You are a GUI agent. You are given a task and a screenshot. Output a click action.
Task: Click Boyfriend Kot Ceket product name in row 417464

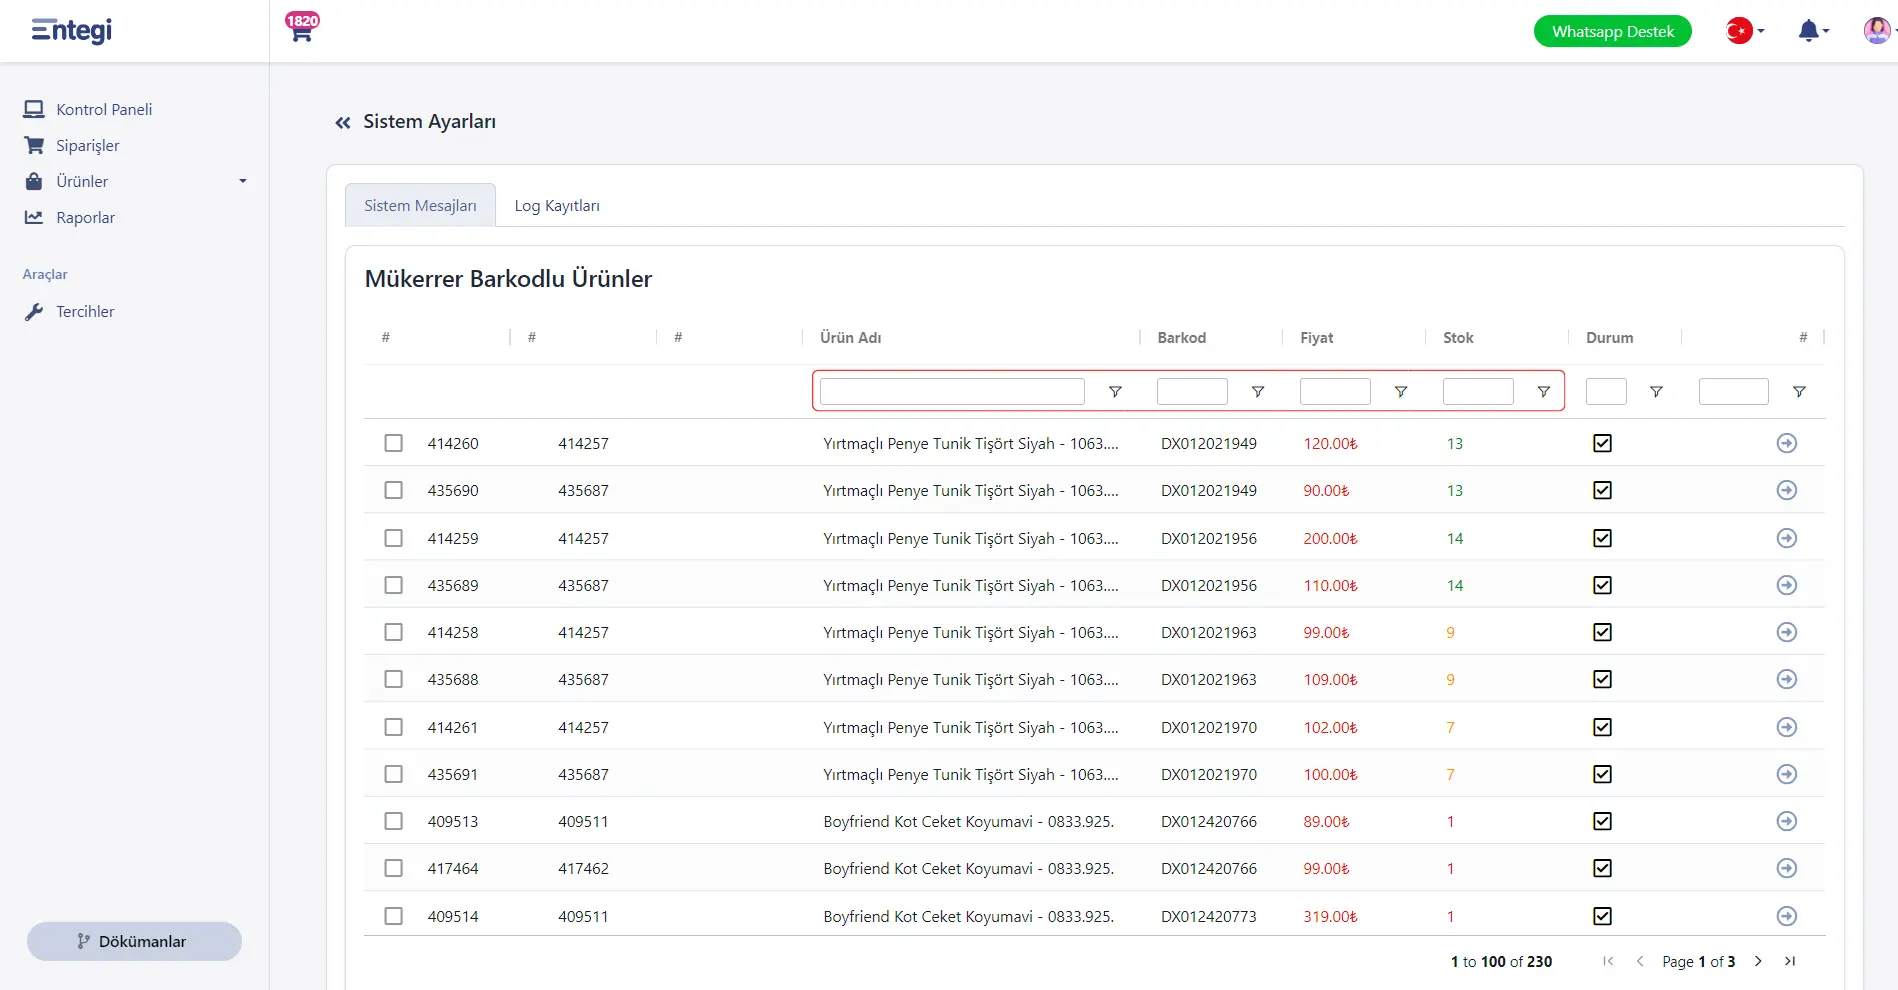(968, 868)
